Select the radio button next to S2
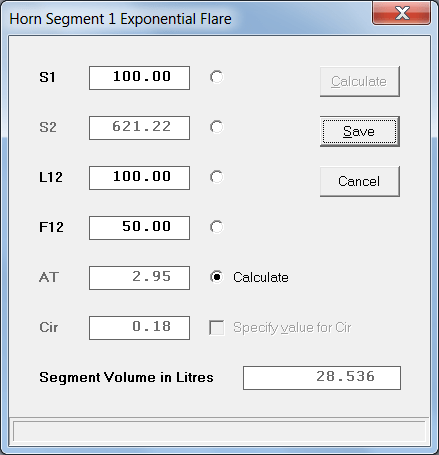Image resolution: width=439 pixels, height=455 pixels. (217, 127)
